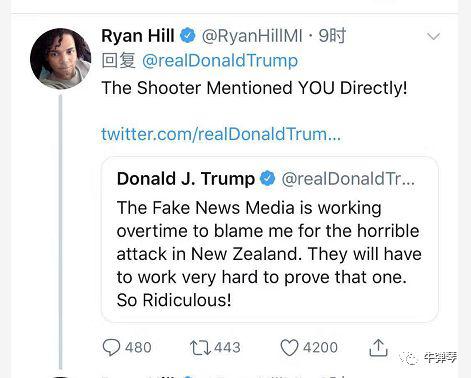Open the twitter.com/realDonaldTrum... link
471x378 pixels.
pyautogui.click(x=221, y=134)
